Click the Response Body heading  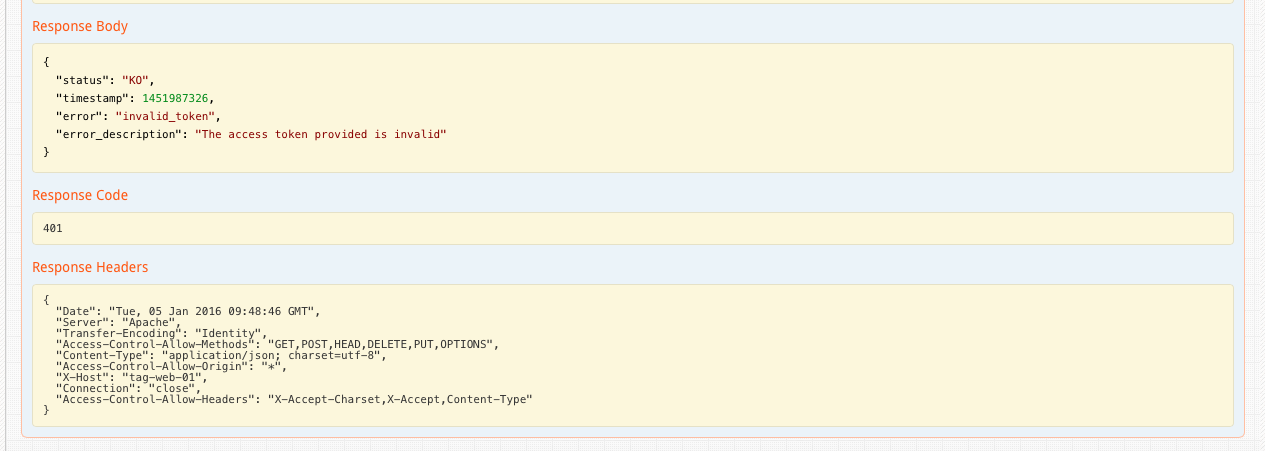pyautogui.click(x=80, y=26)
